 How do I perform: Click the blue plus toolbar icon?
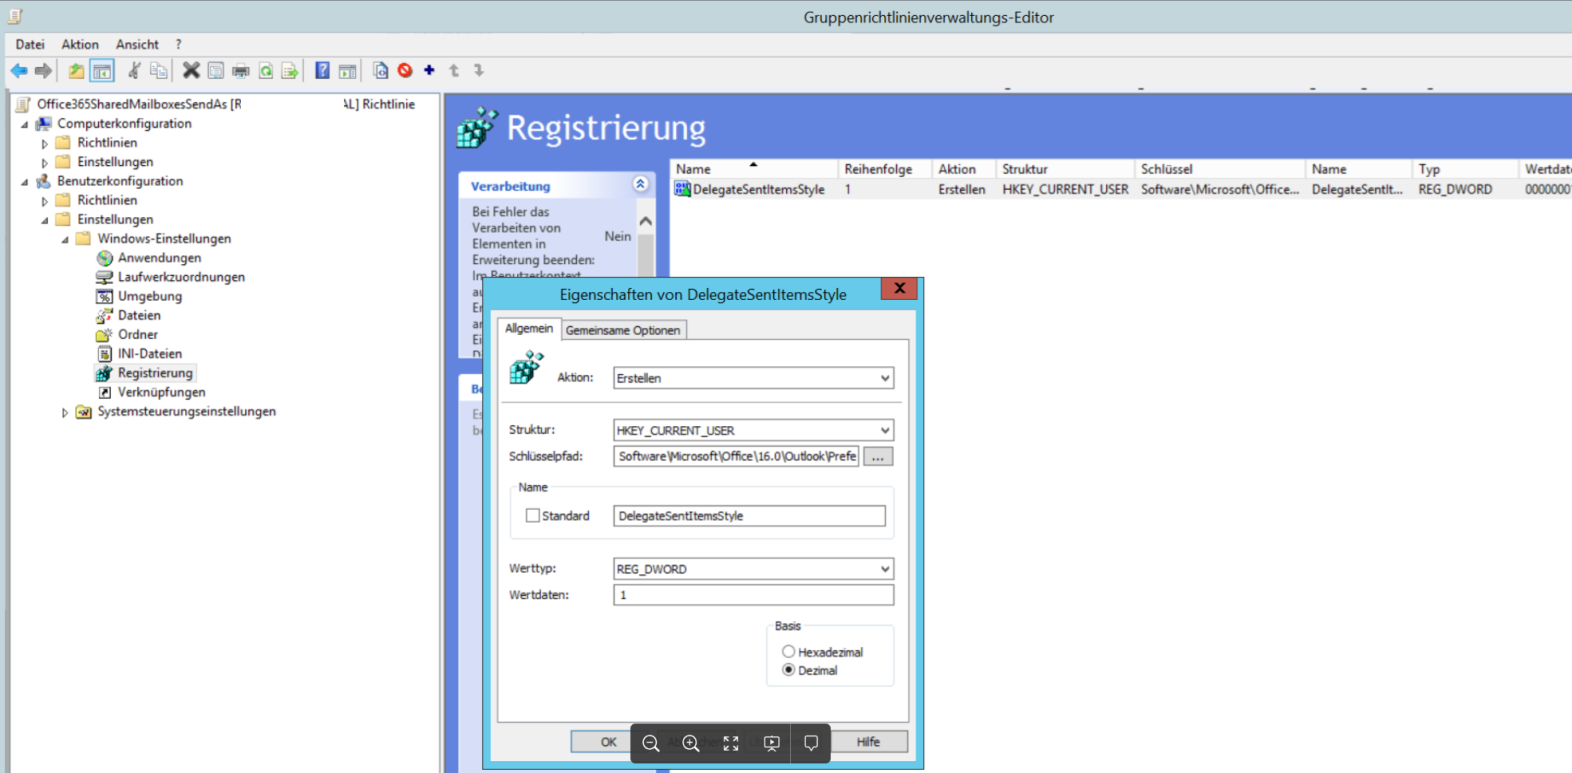pyautogui.click(x=430, y=71)
